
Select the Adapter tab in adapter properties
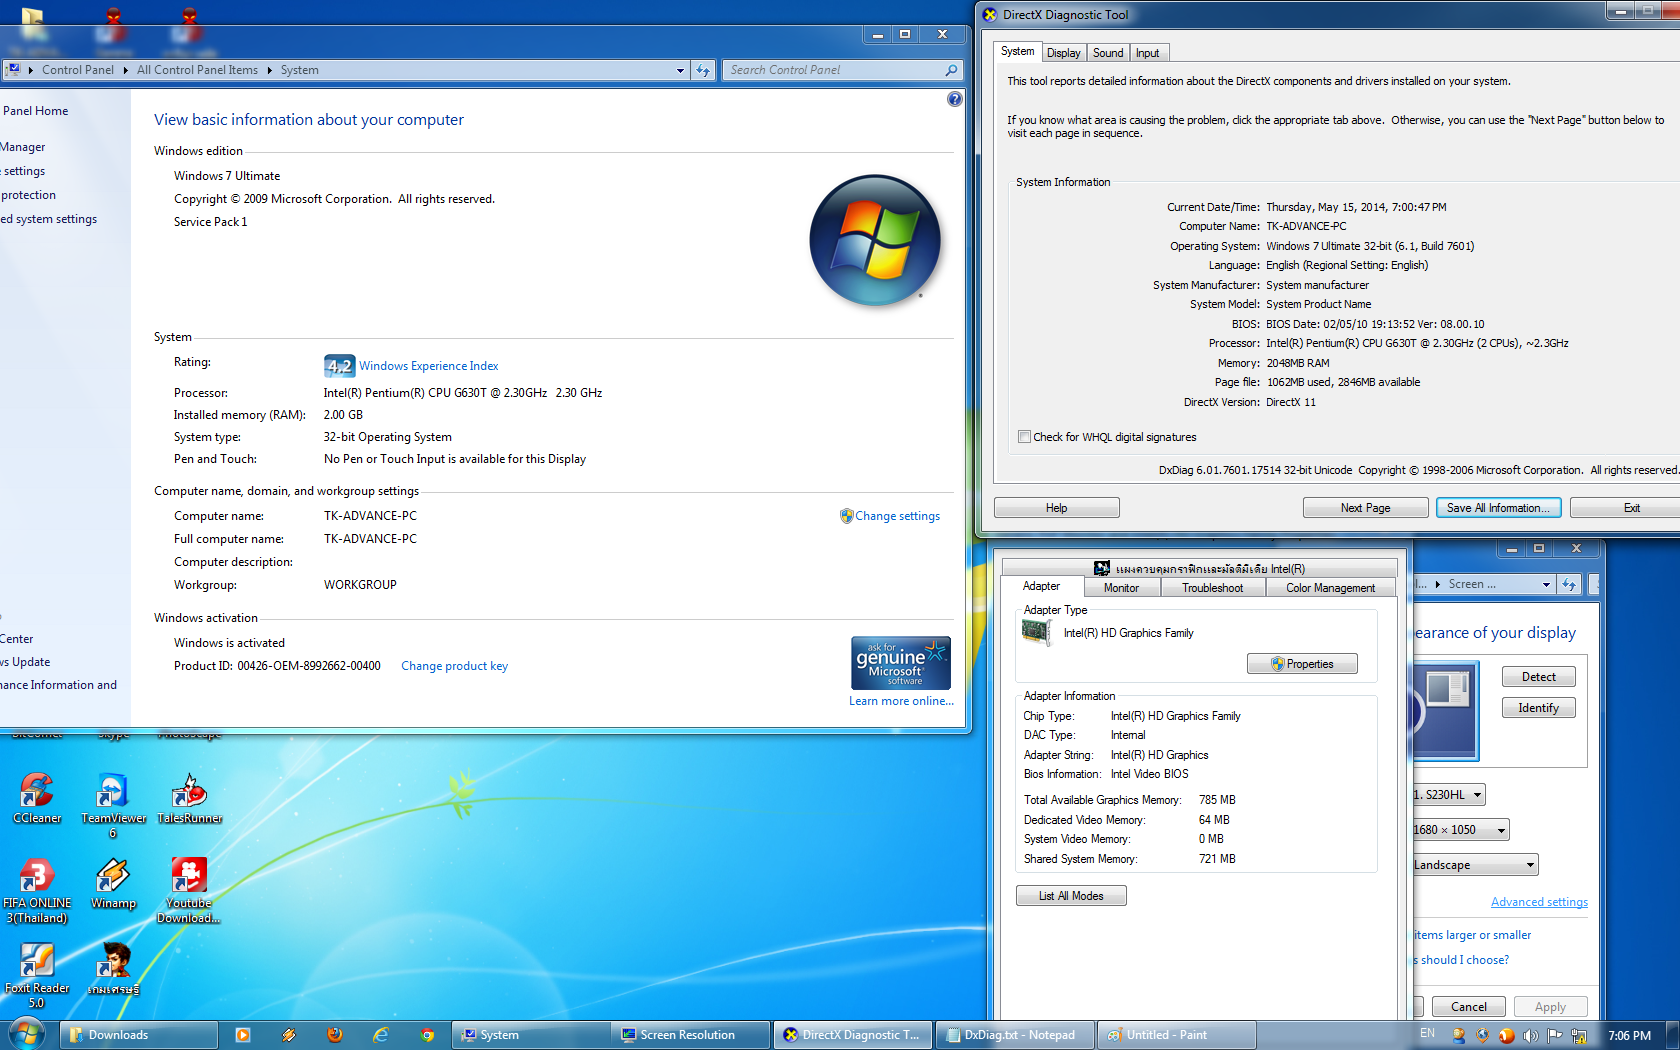1041,586
